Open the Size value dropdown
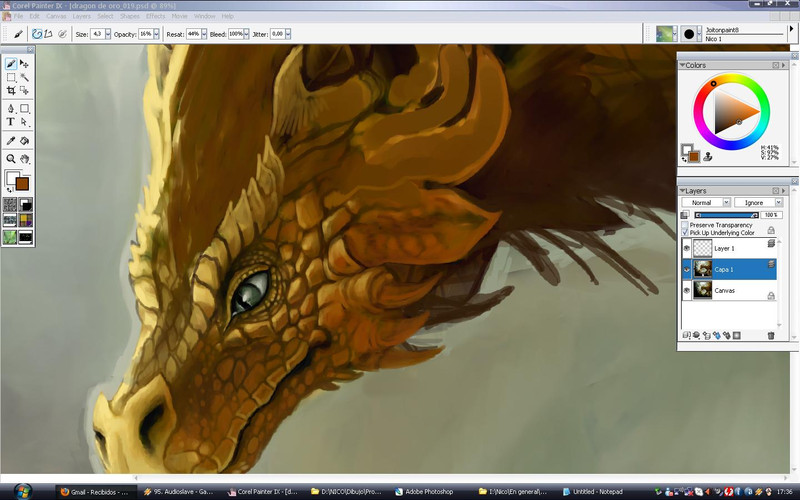800x500 pixels. (x=108, y=34)
